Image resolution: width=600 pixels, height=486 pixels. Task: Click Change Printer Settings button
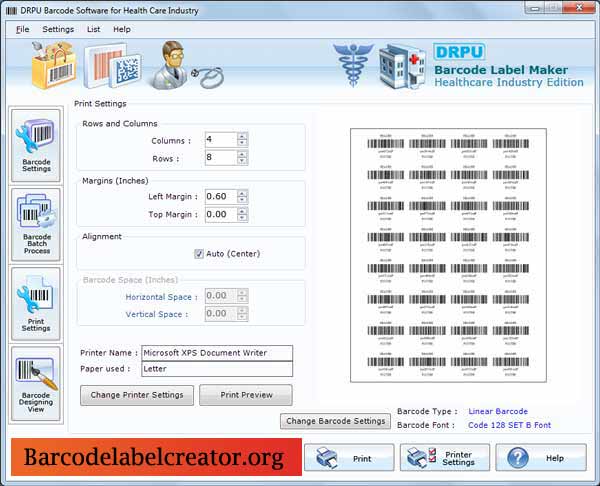[137, 395]
